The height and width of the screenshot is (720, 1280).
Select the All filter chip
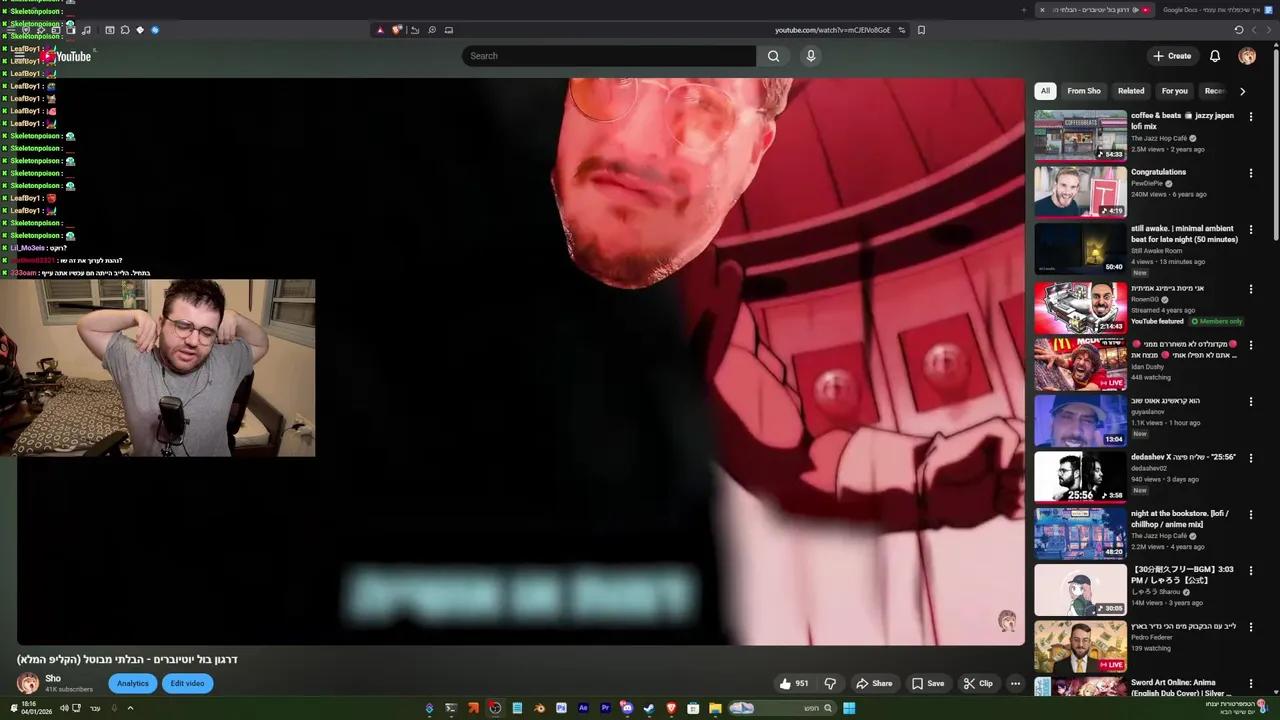1045,91
